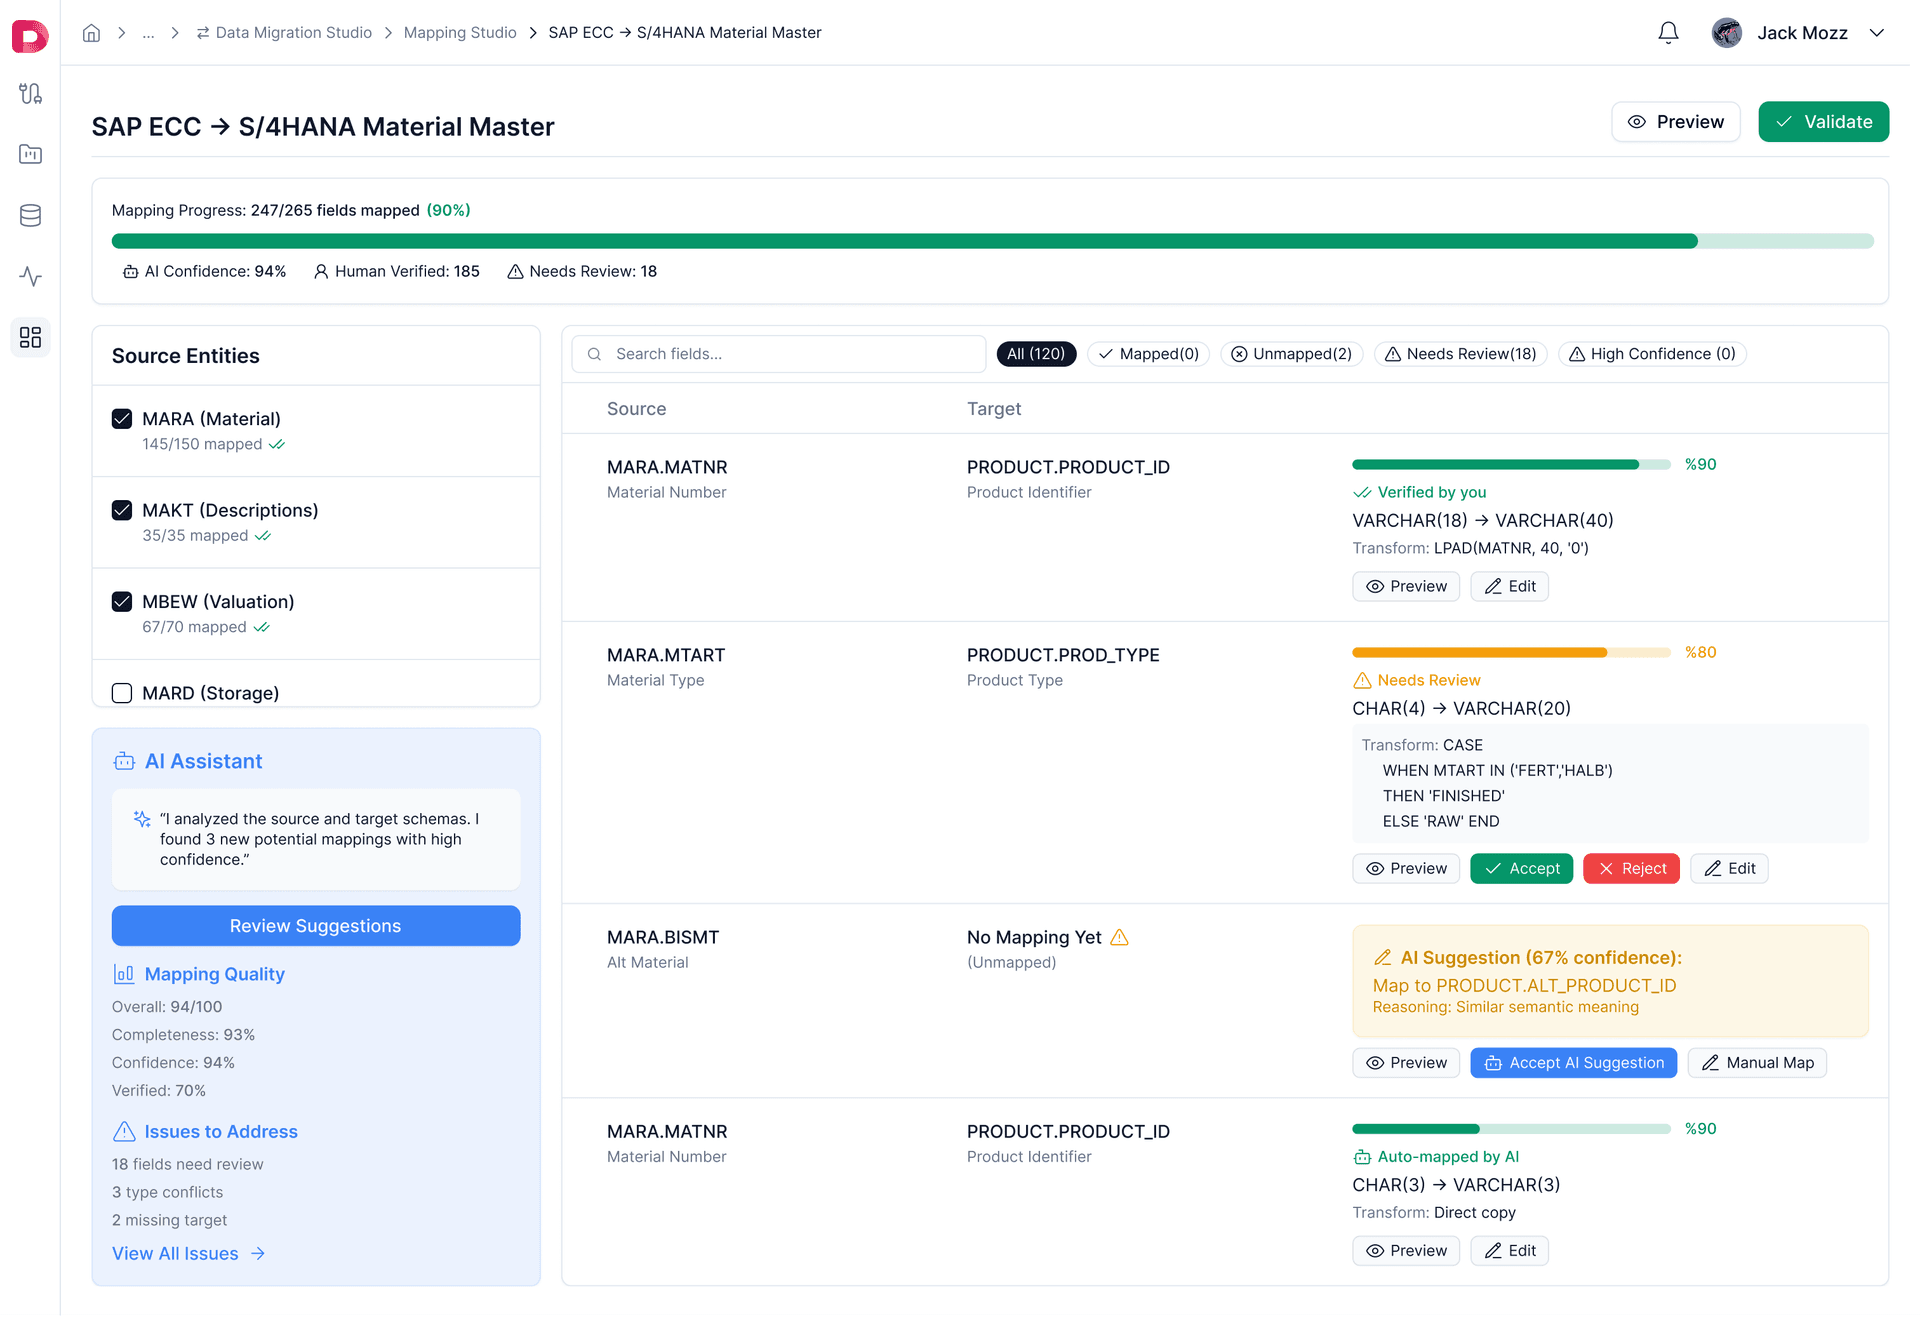Click the app logo in the sidebar
Viewport: 1920px width, 1317px height.
click(30, 36)
